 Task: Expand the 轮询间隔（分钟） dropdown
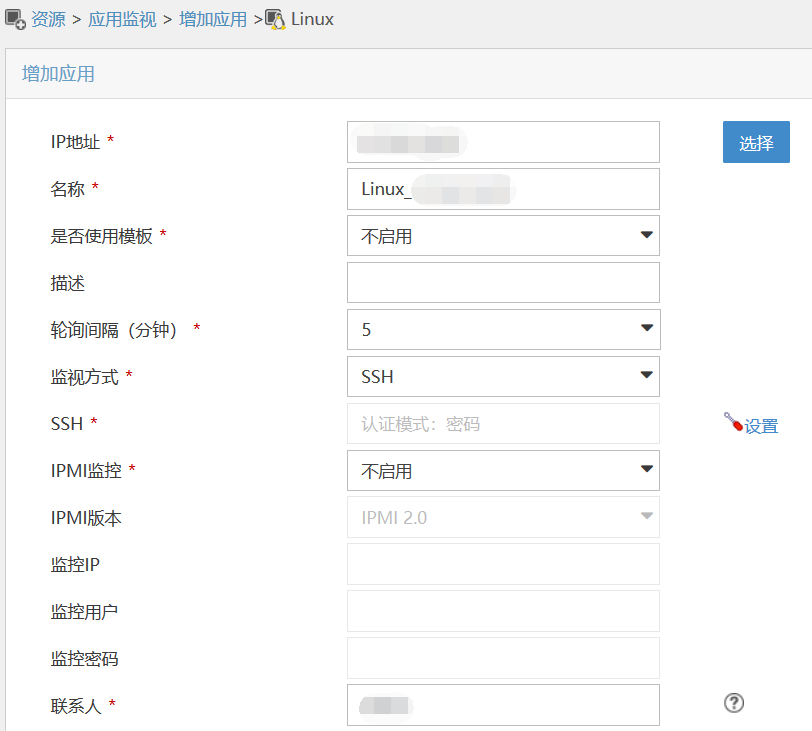503,330
